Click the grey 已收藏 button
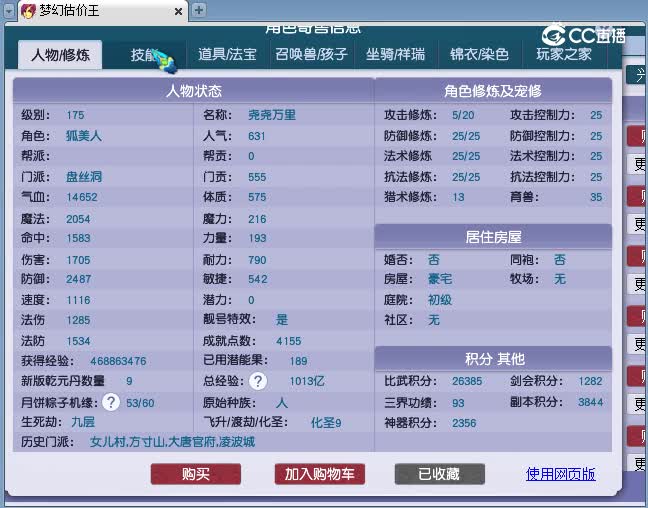Viewport: 648px width, 508px height. pos(440,474)
